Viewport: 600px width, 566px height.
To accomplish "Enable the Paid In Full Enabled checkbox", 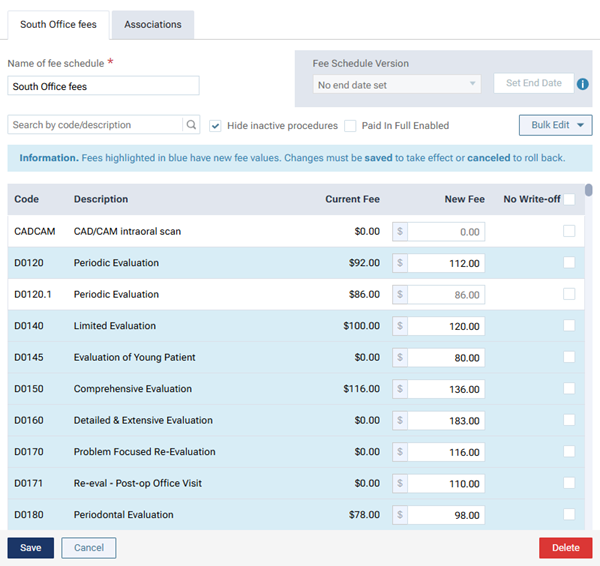I will (x=350, y=126).
